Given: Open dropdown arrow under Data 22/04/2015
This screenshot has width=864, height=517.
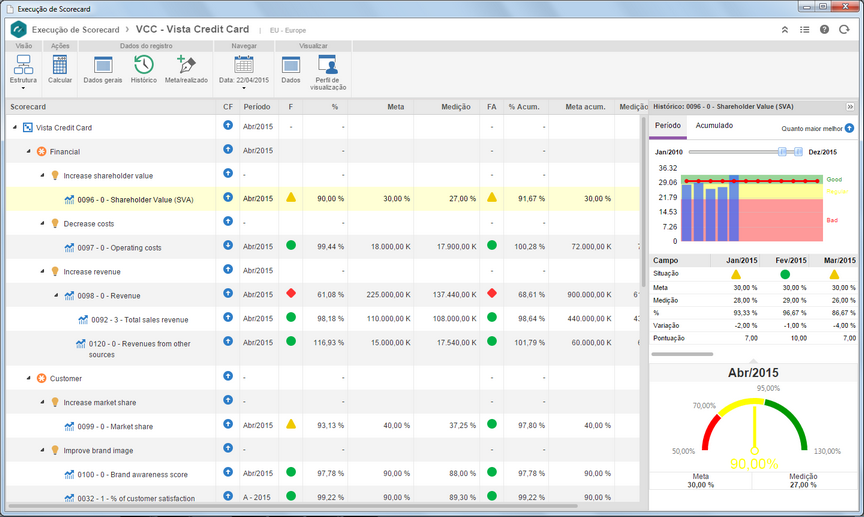Looking at the screenshot, I should pyautogui.click(x=244, y=88).
